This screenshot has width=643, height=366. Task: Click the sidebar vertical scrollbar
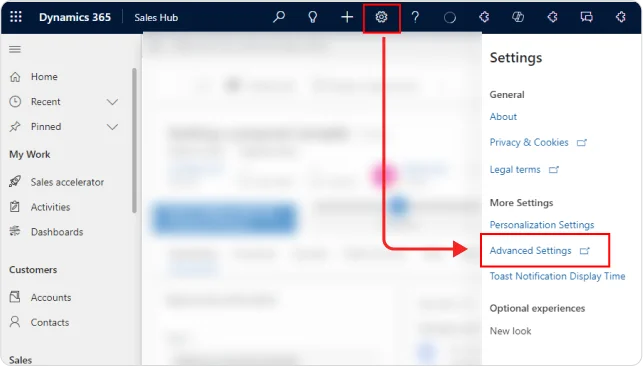[134, 140]
